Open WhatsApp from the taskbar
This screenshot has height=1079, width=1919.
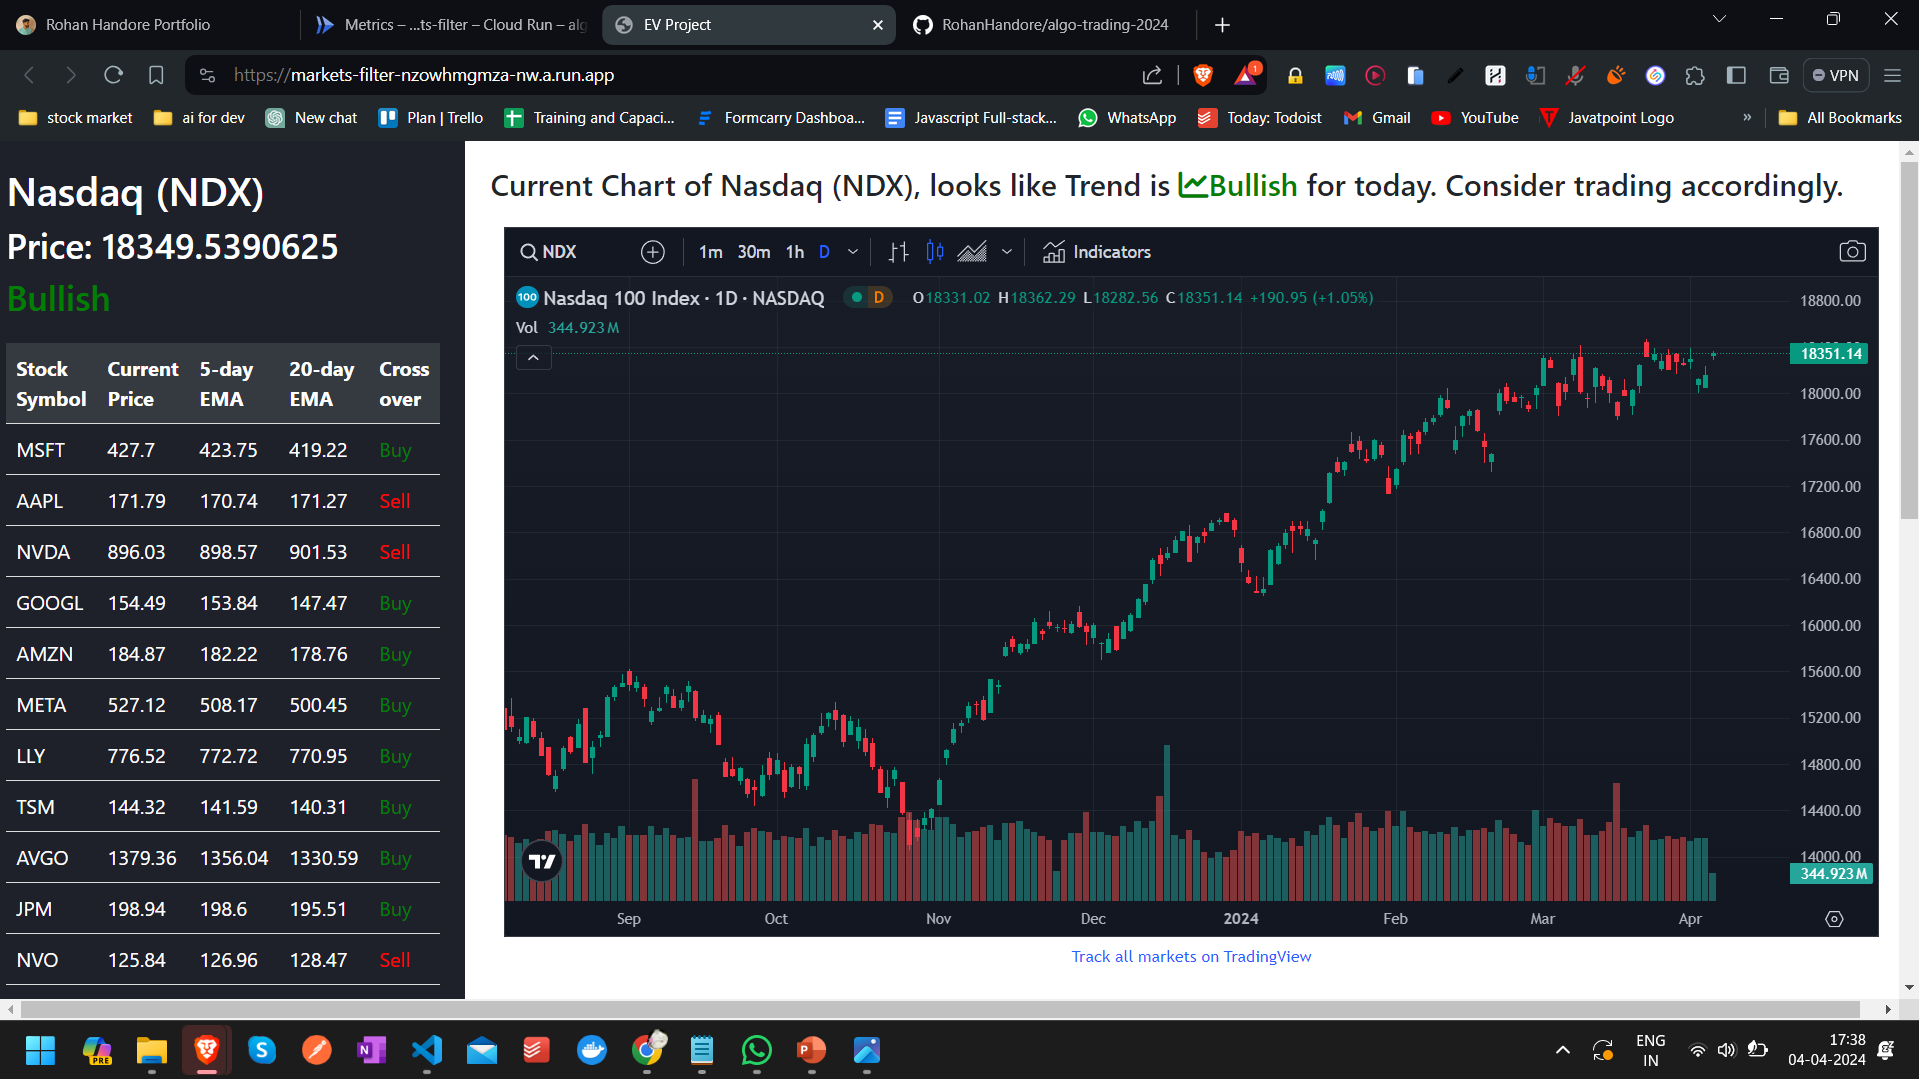[757, 1051]
